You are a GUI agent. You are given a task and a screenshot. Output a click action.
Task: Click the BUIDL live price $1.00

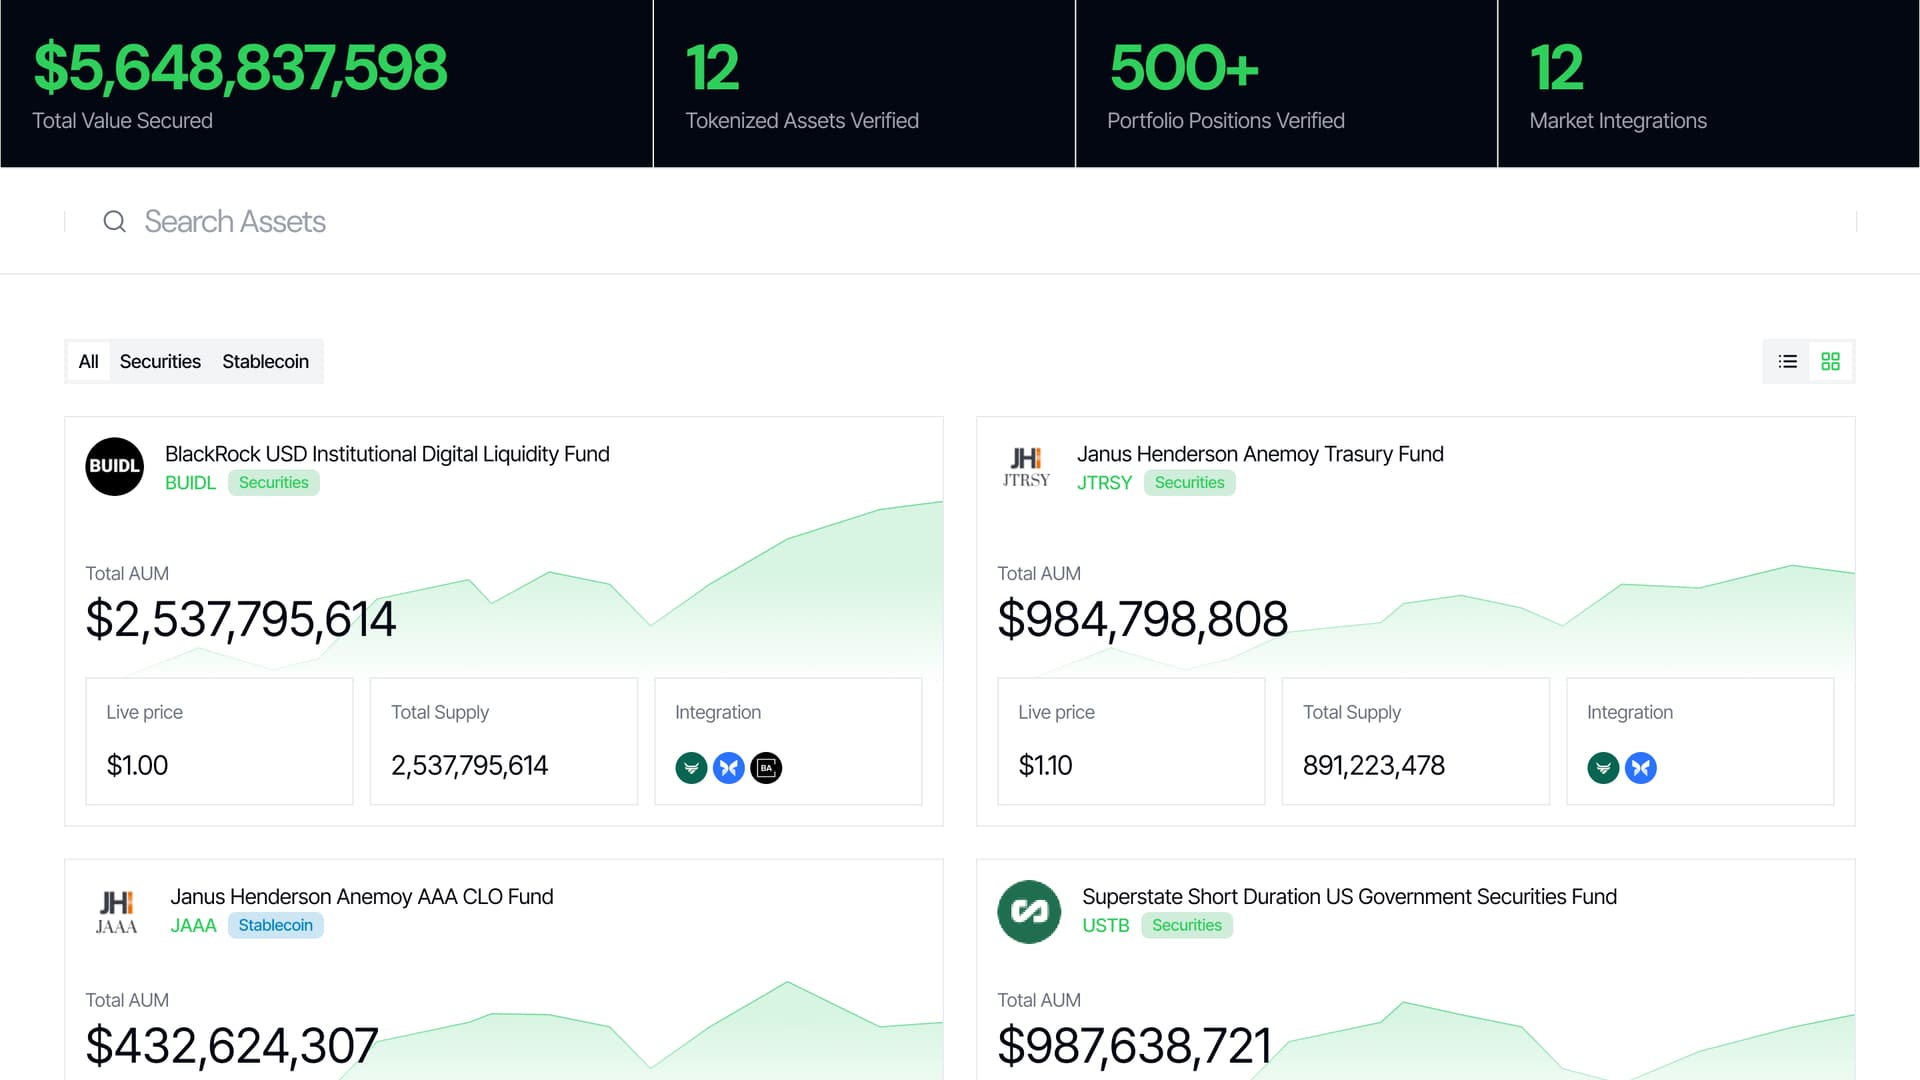(137, 766)
